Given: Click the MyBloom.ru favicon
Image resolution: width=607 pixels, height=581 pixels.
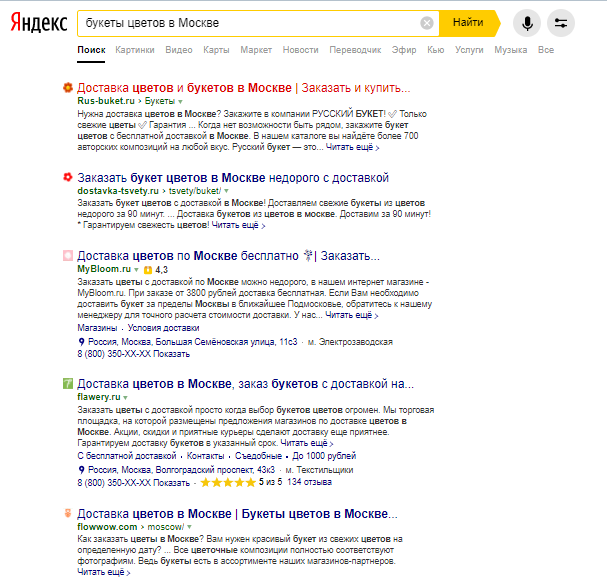Looking at the screenshot, I should [x=68, y=255].
